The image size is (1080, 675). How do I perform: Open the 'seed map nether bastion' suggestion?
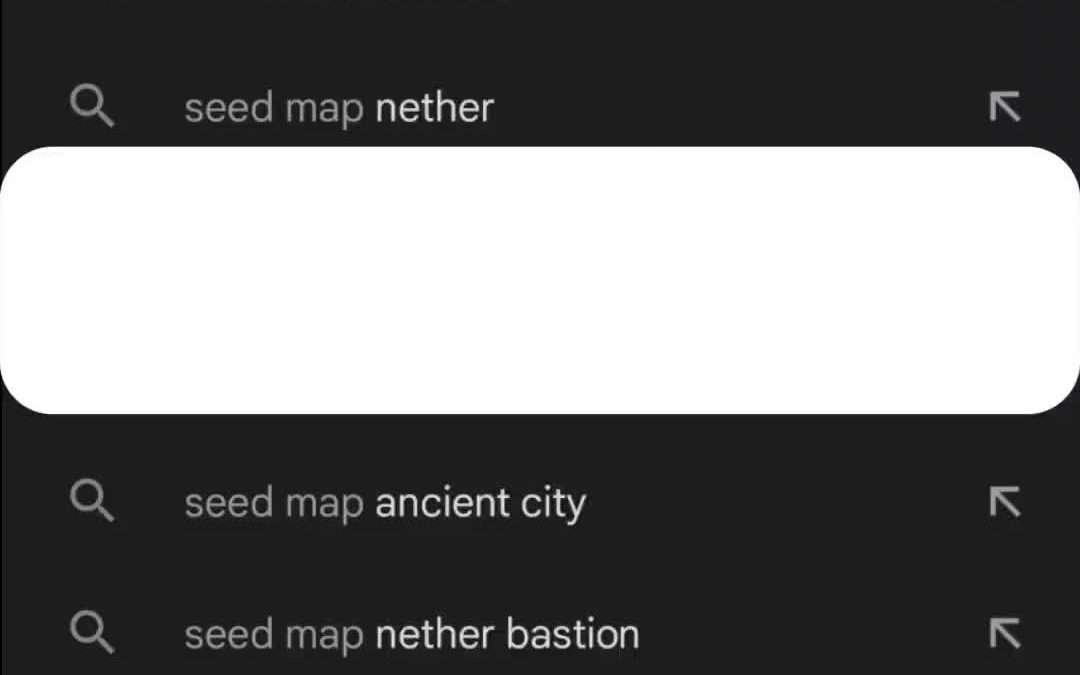500,634
